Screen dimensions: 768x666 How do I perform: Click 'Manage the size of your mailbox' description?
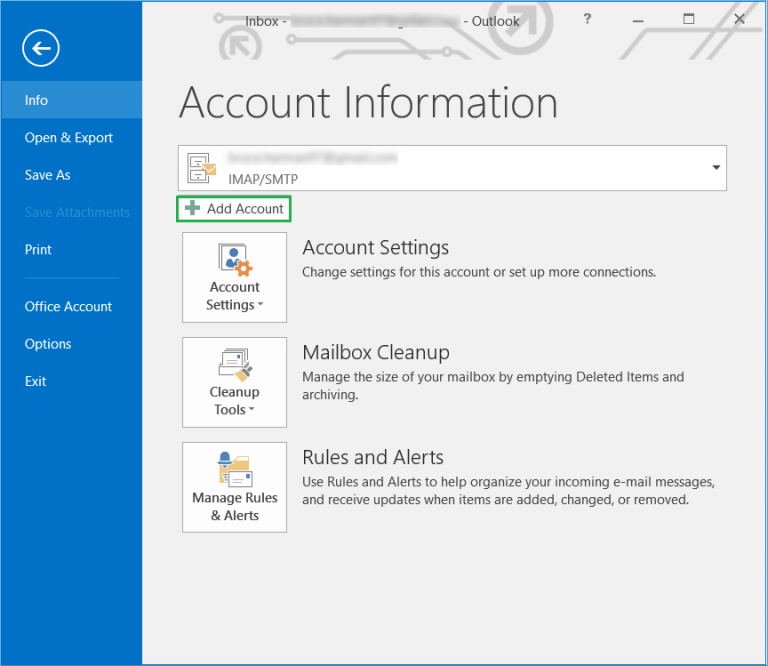click(x=493, y=386)
